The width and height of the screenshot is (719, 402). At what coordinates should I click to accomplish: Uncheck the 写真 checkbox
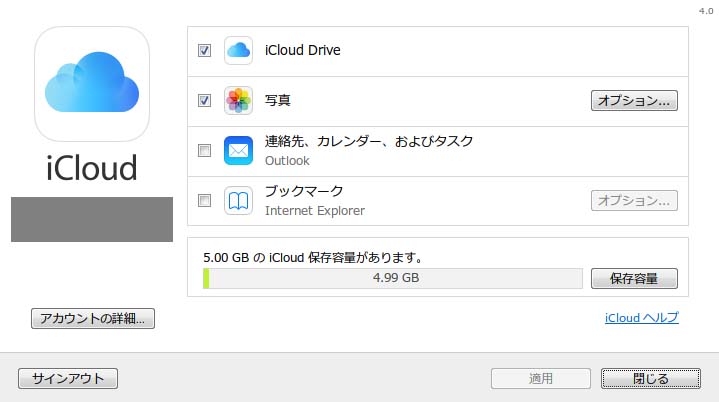(205, 100)
